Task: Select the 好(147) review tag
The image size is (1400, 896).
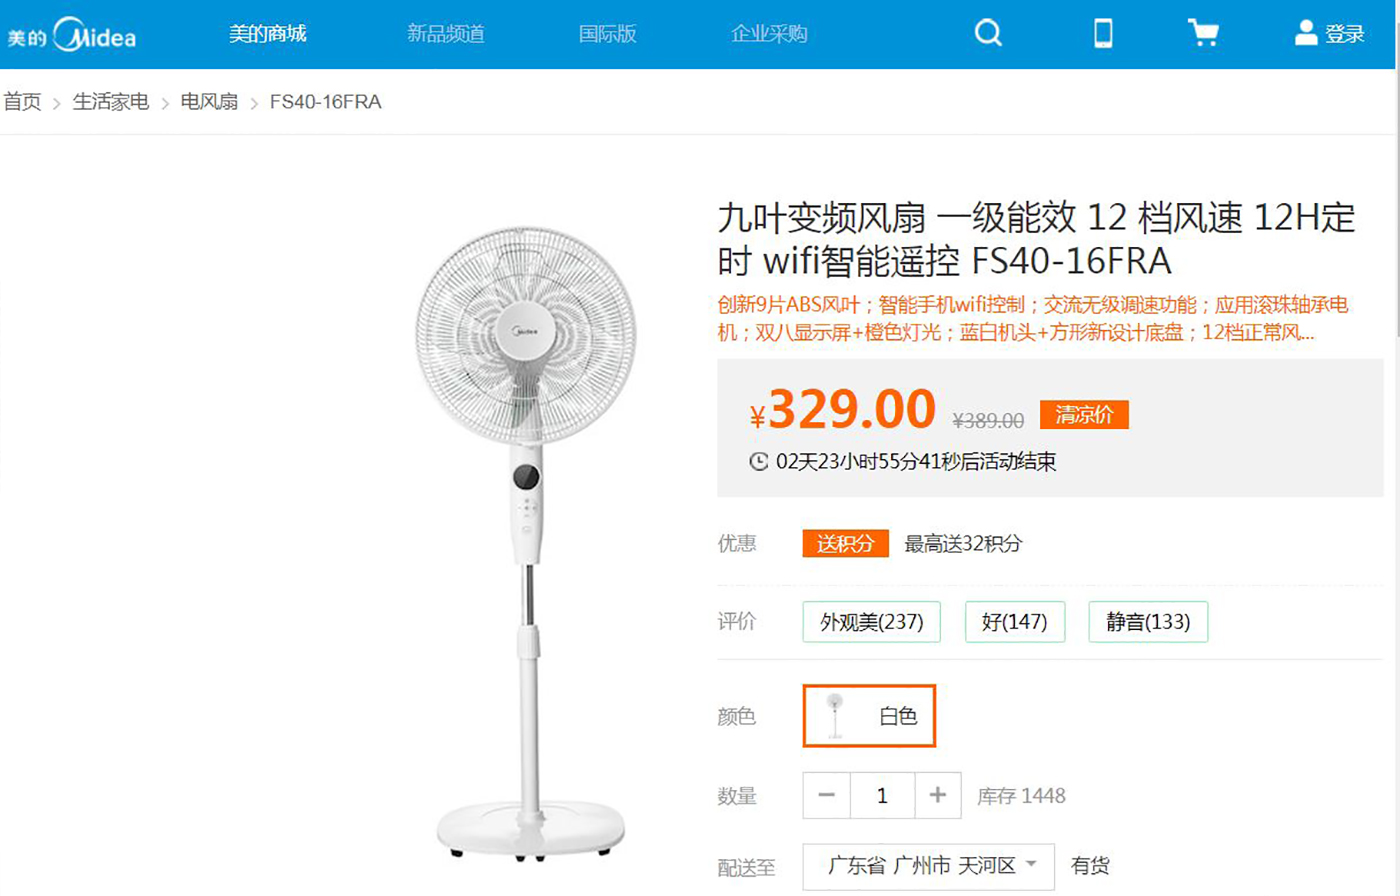Action: [x=1014, y=622]
